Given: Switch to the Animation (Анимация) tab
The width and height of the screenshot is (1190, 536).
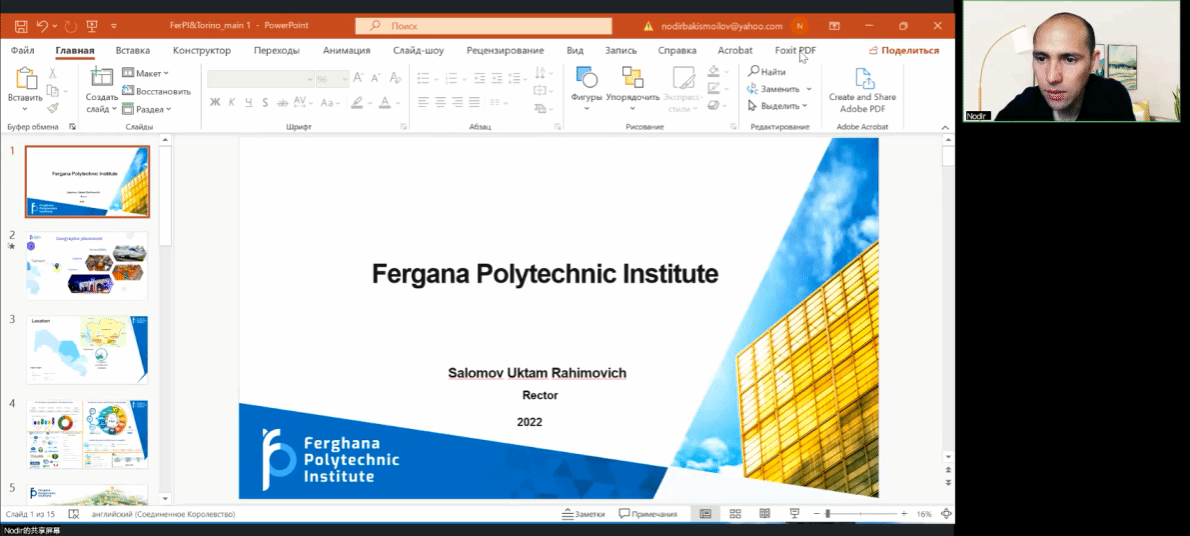Looking at the screenshot, I should [x=346, y=50].
